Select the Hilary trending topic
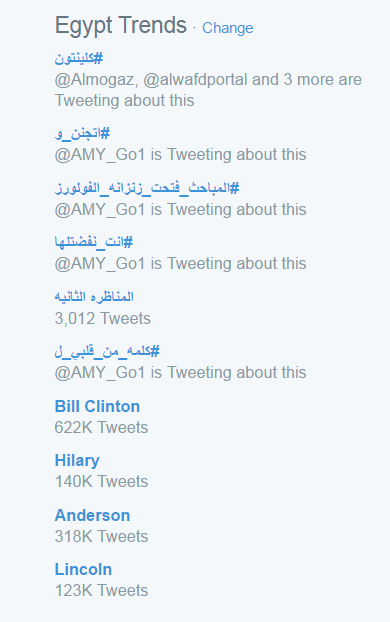 click(x=77, y=461)
